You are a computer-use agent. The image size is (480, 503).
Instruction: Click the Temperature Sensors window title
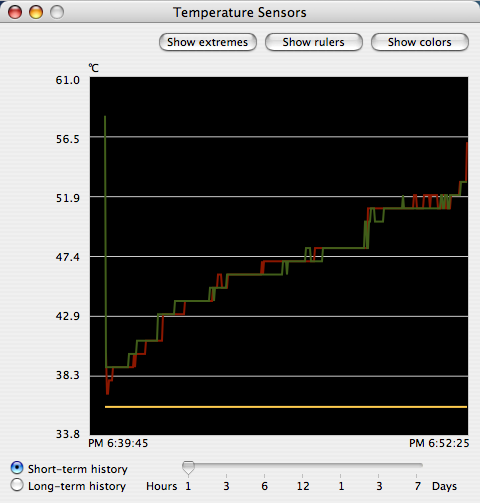click(240, 13)
